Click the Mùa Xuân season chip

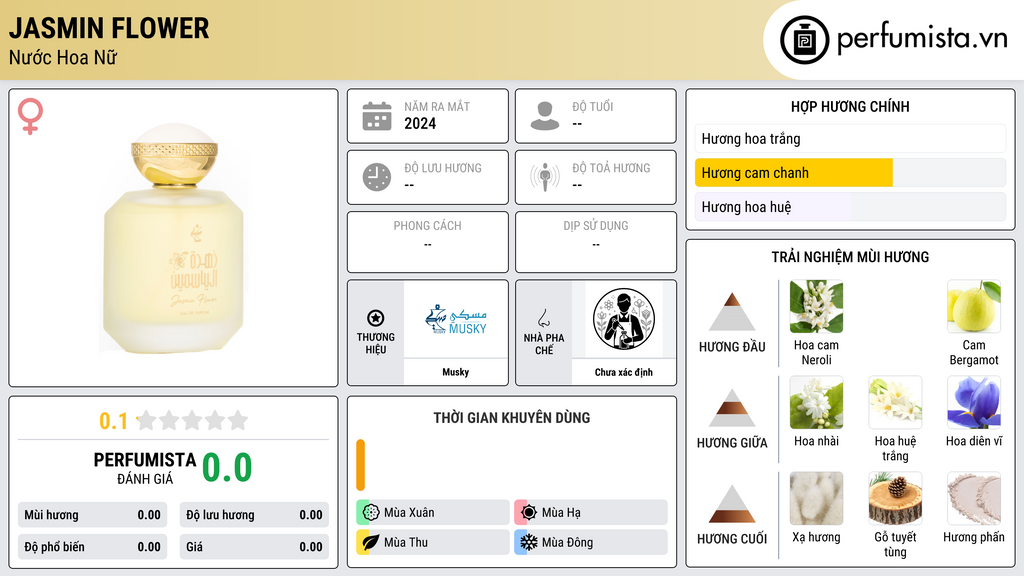[x=433, y=513]
